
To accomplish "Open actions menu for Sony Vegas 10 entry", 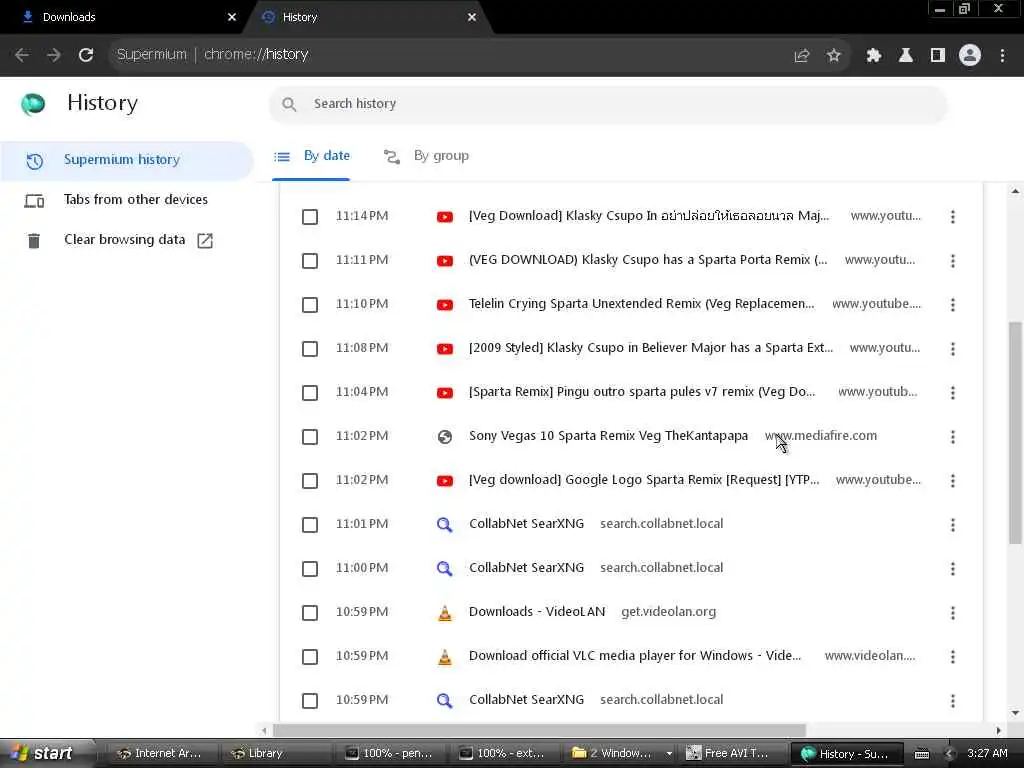I will (x=953, y=437).
